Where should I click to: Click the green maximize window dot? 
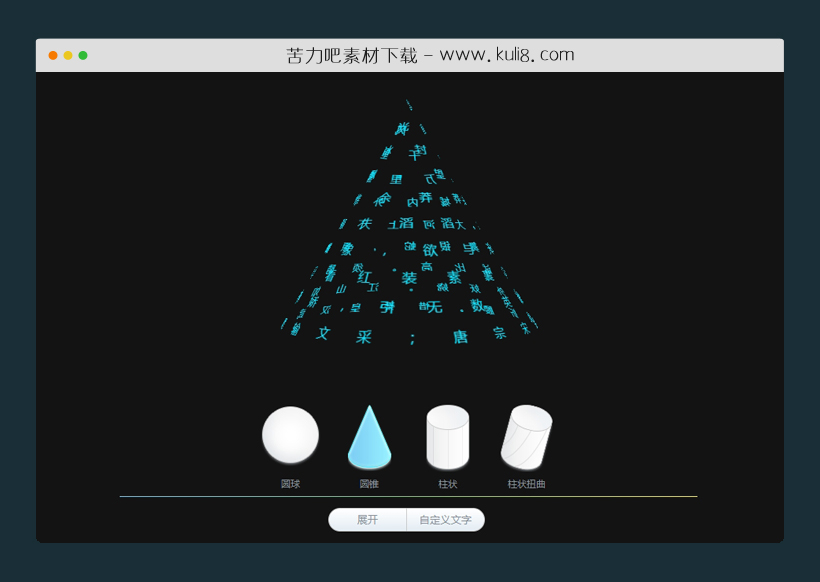tap(83, 56)
